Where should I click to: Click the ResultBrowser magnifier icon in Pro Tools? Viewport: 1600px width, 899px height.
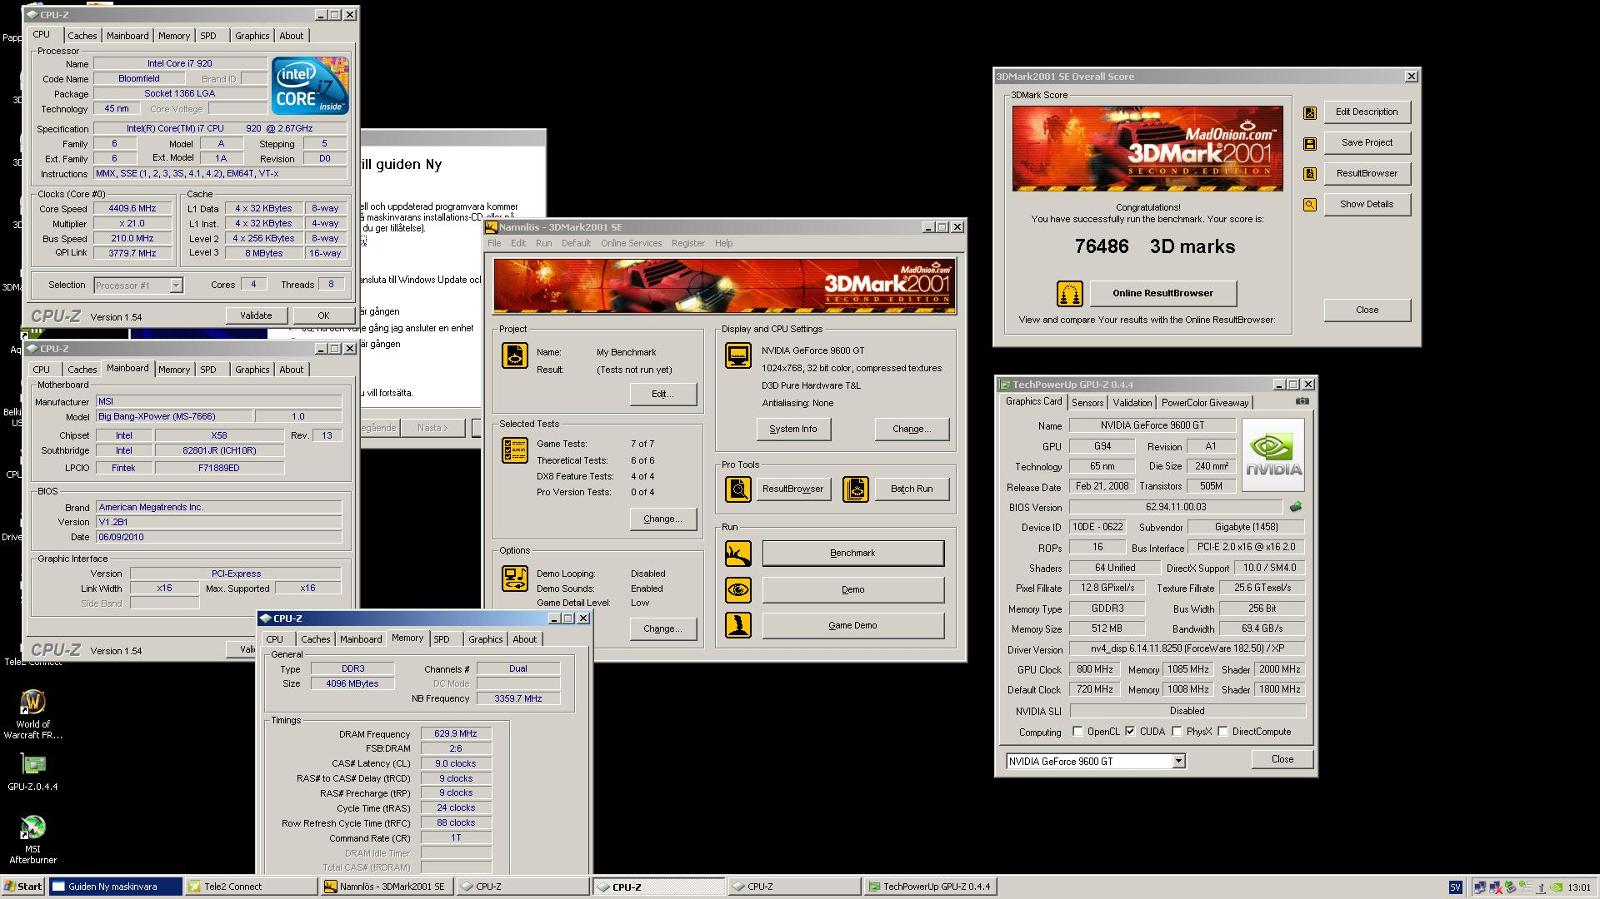coord(738,489)
